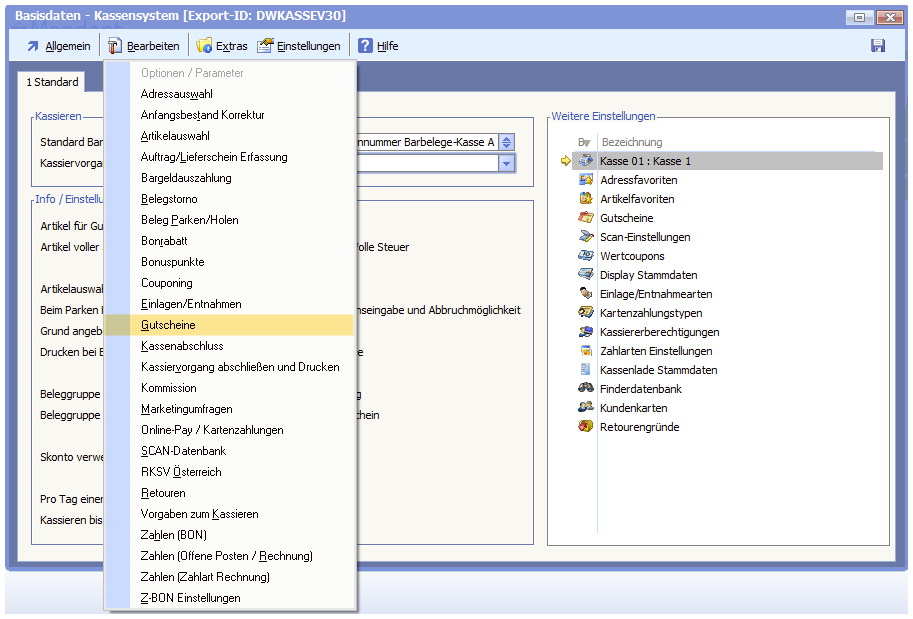Select the Retourengründe icon entry
The height and width of the screenshot is (619, 913).
coord(586,427)
